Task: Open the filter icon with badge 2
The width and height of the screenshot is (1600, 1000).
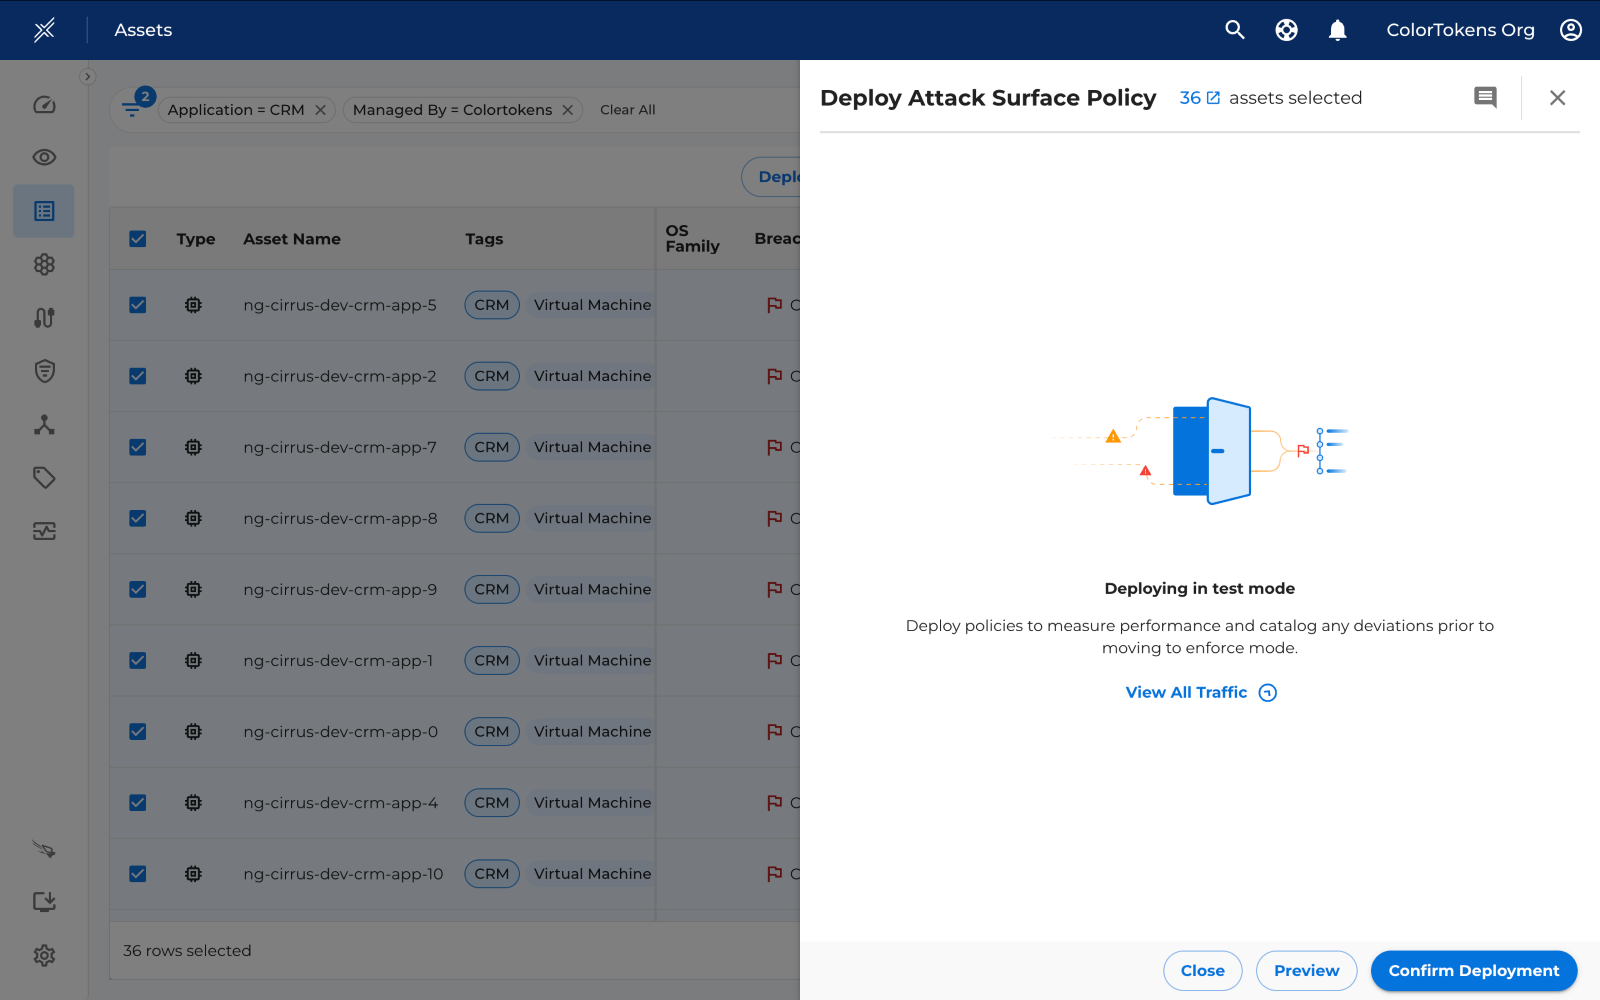Action: pos(132,108)
